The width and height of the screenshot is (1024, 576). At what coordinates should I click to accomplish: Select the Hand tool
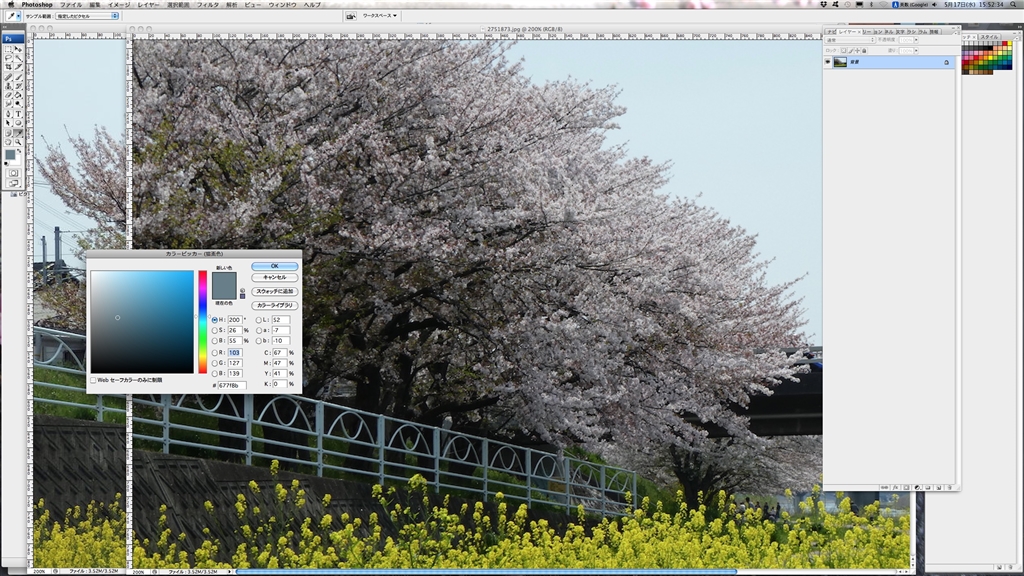pos(8,142)
